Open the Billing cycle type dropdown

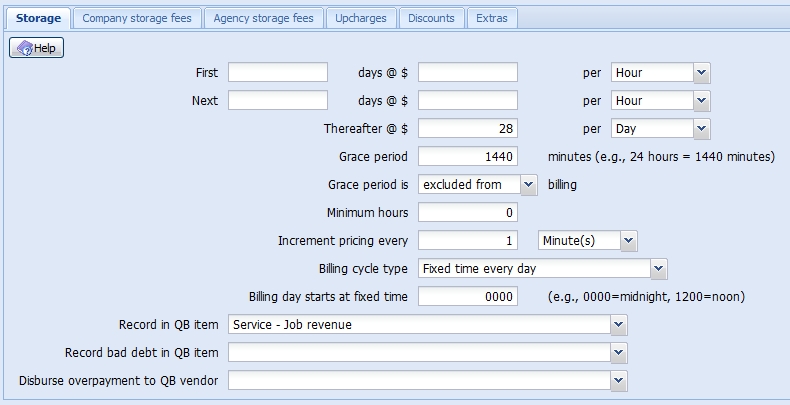[x=658, y=268]
